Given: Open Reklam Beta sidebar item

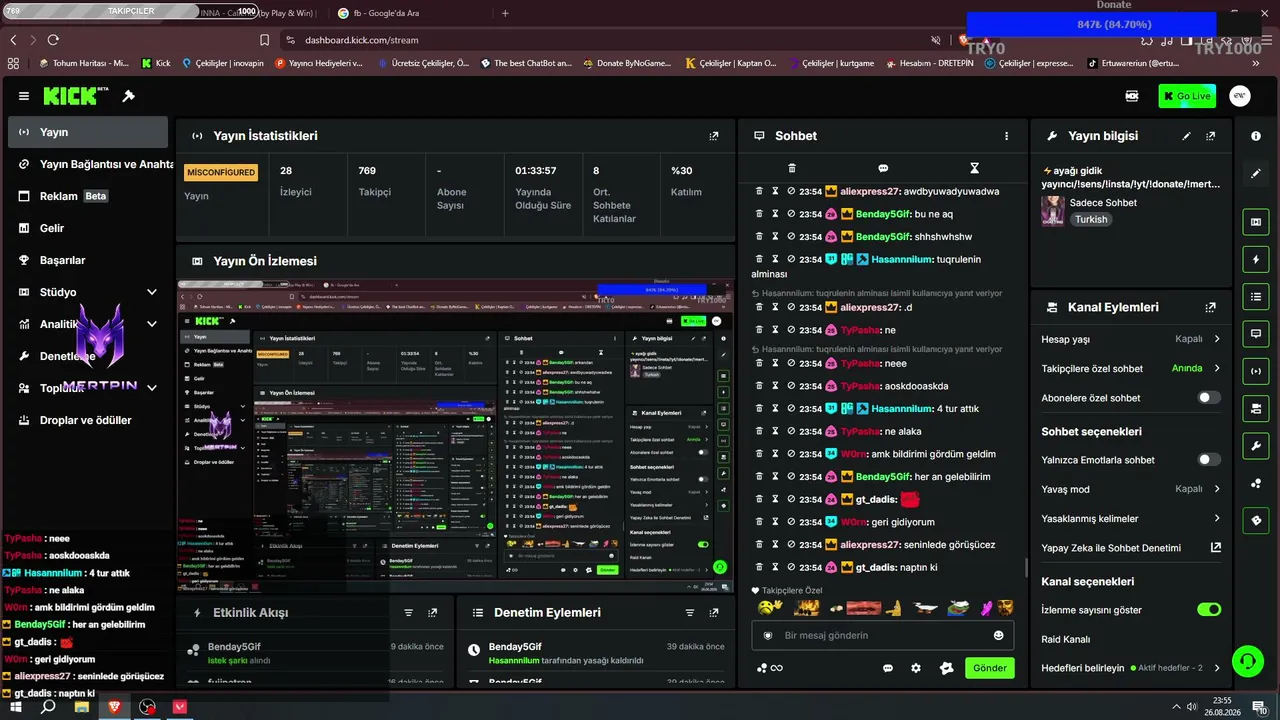Looking at the screenshot, I should pyautogui.click(x=88, y=196).
